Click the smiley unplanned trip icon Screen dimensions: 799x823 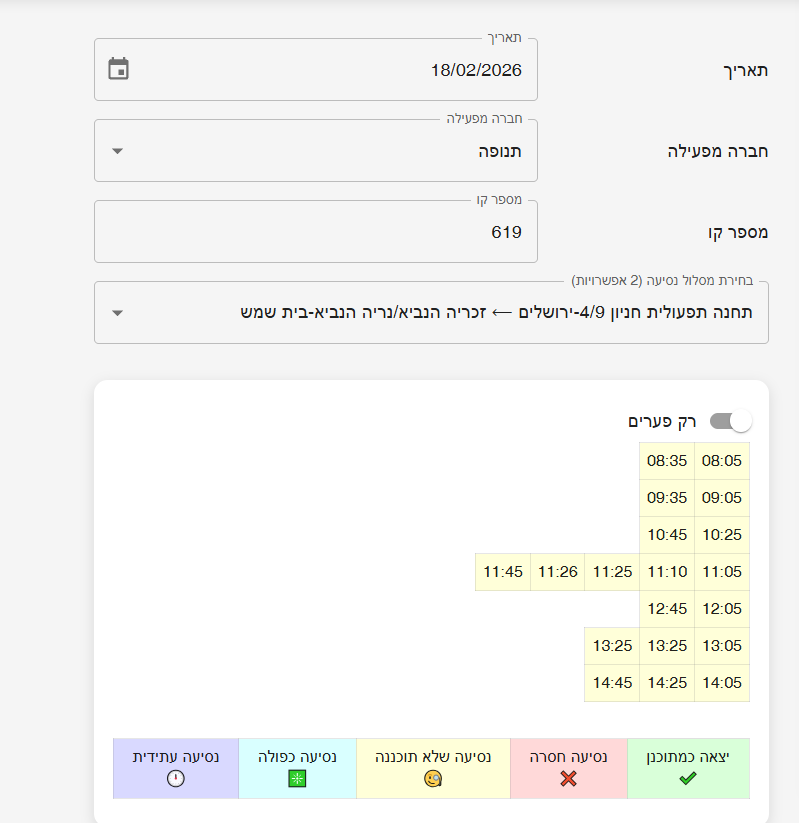click(433, 778)
